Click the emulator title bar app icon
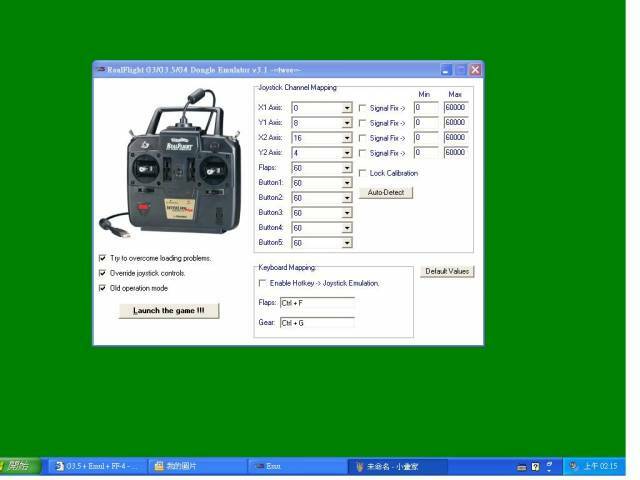Image resolution: width=640 pixels, height=480 pixels. point(101,69)
